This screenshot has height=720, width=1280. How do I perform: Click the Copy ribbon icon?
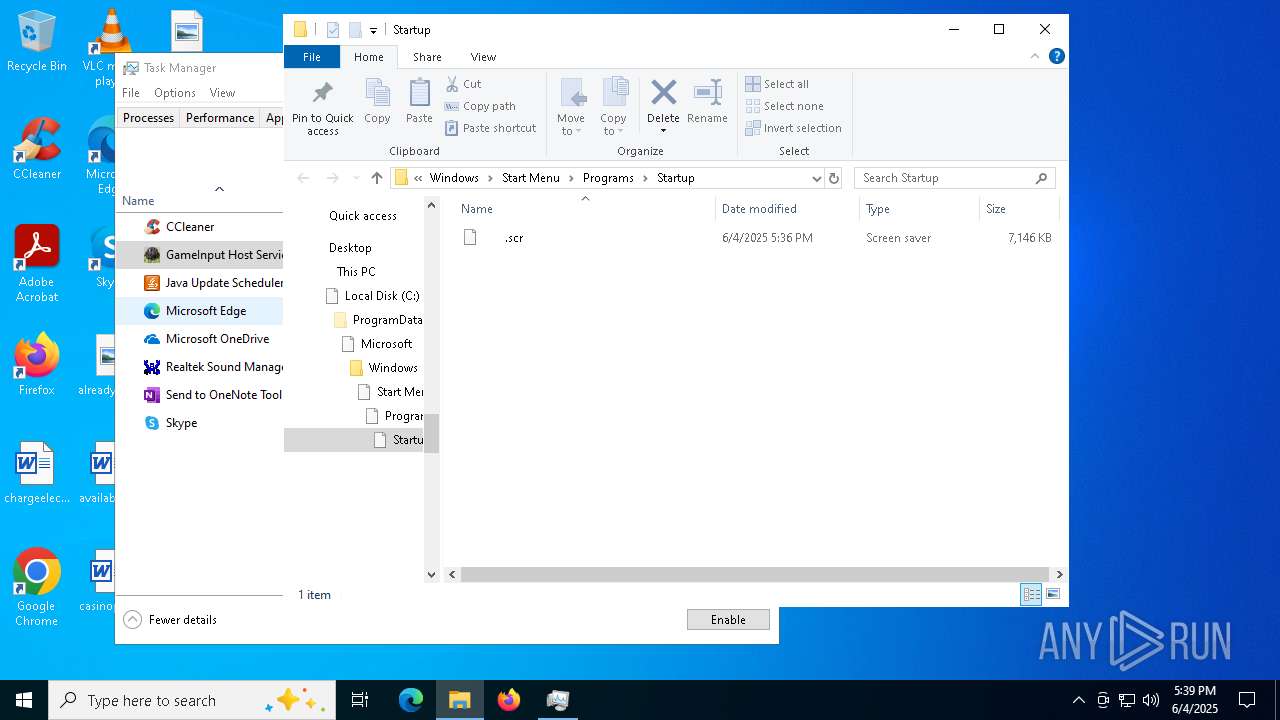377,101
